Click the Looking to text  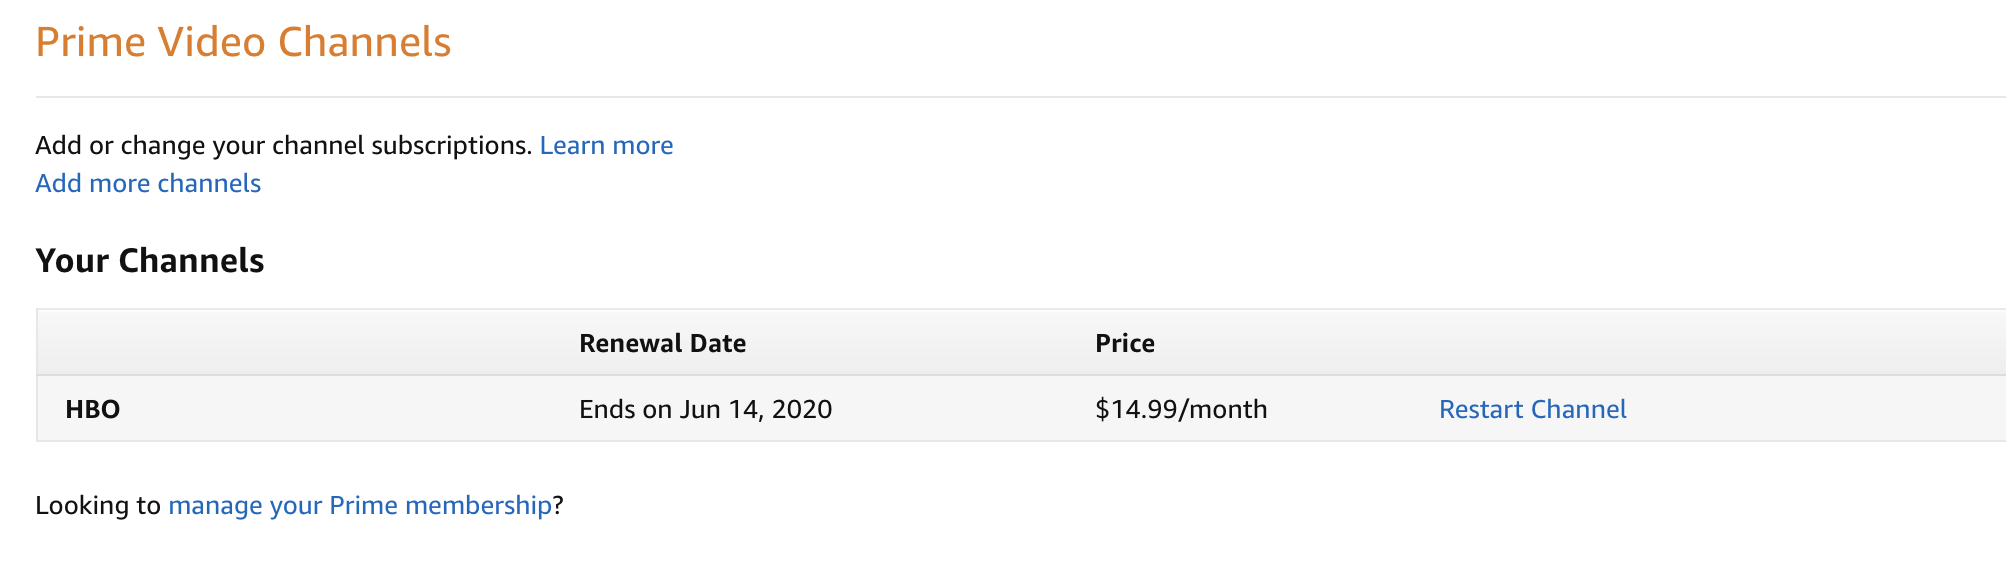click(98, 505)
